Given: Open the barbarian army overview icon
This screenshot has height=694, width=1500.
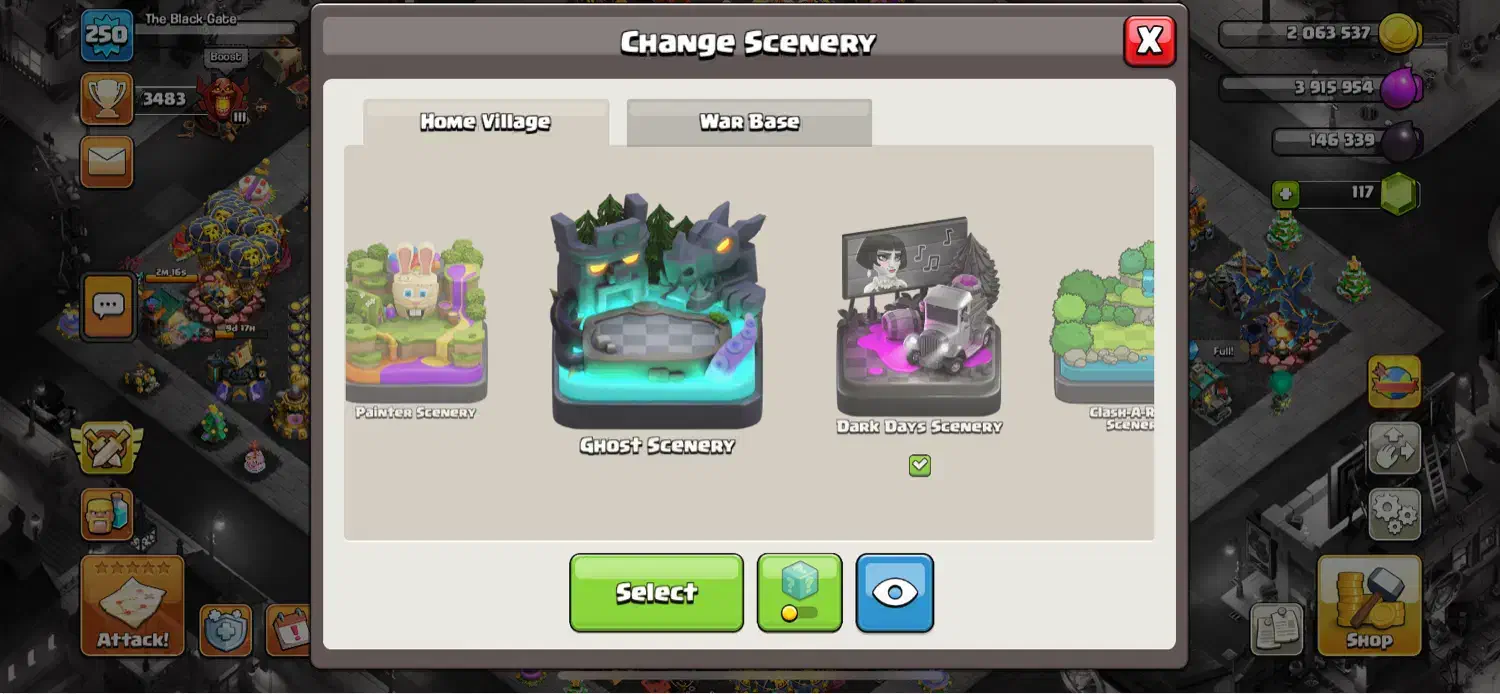Looking at the screenshot, I should pyautogui.click(x=107, y=514).
